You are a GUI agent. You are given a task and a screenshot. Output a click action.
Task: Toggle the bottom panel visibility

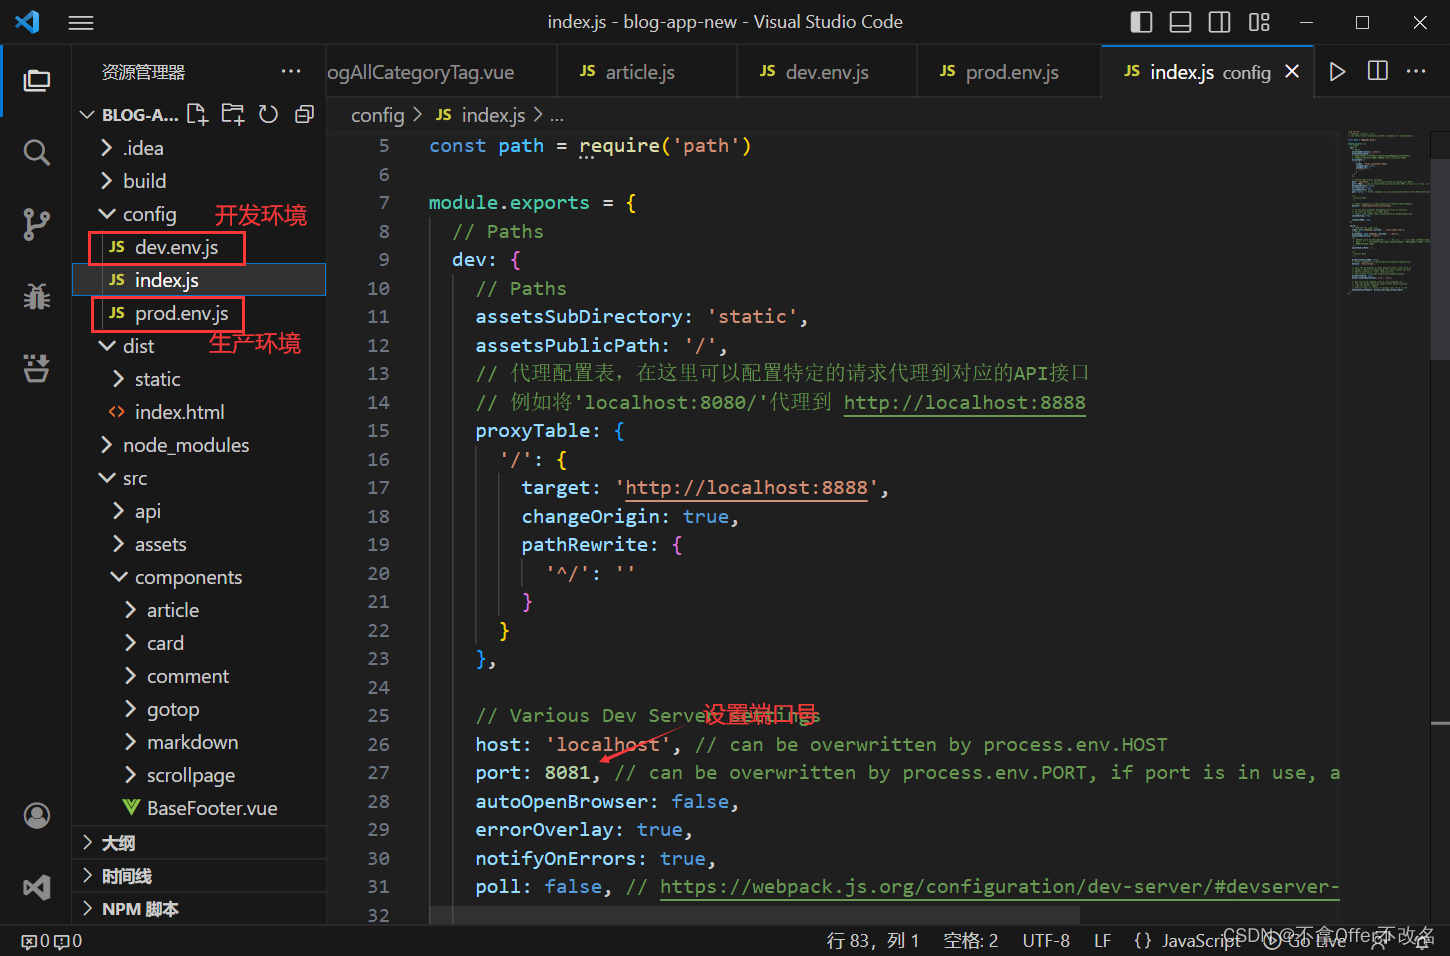[x=1180, y=22]
